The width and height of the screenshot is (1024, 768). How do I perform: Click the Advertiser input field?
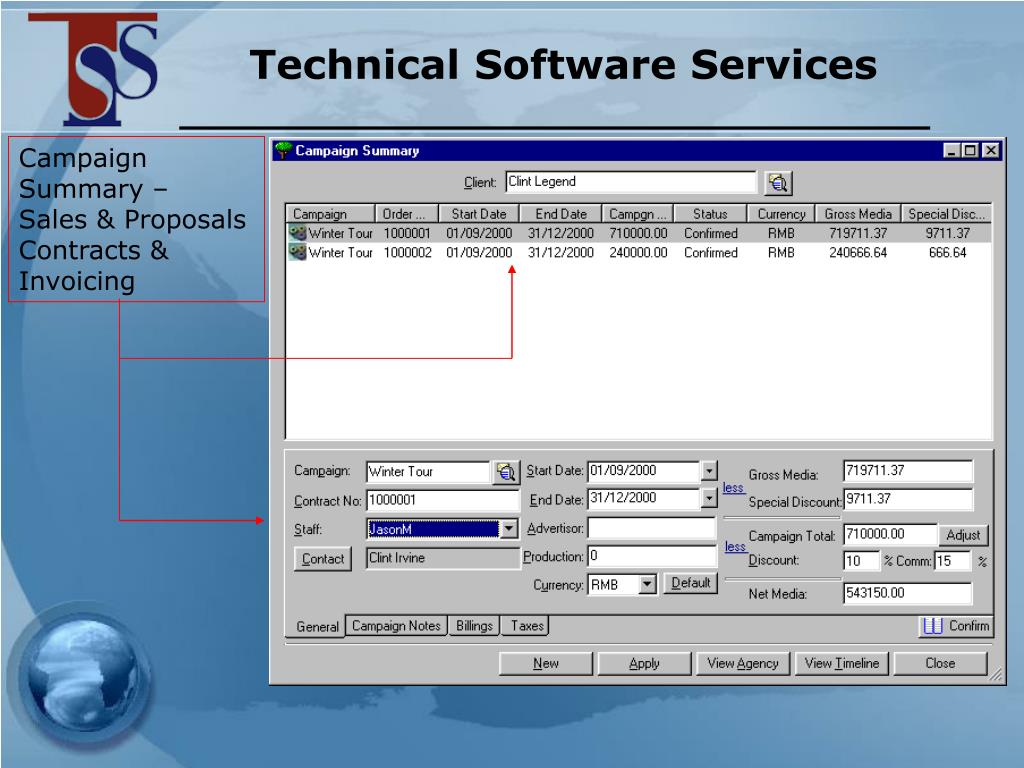[x=651, y=528]
